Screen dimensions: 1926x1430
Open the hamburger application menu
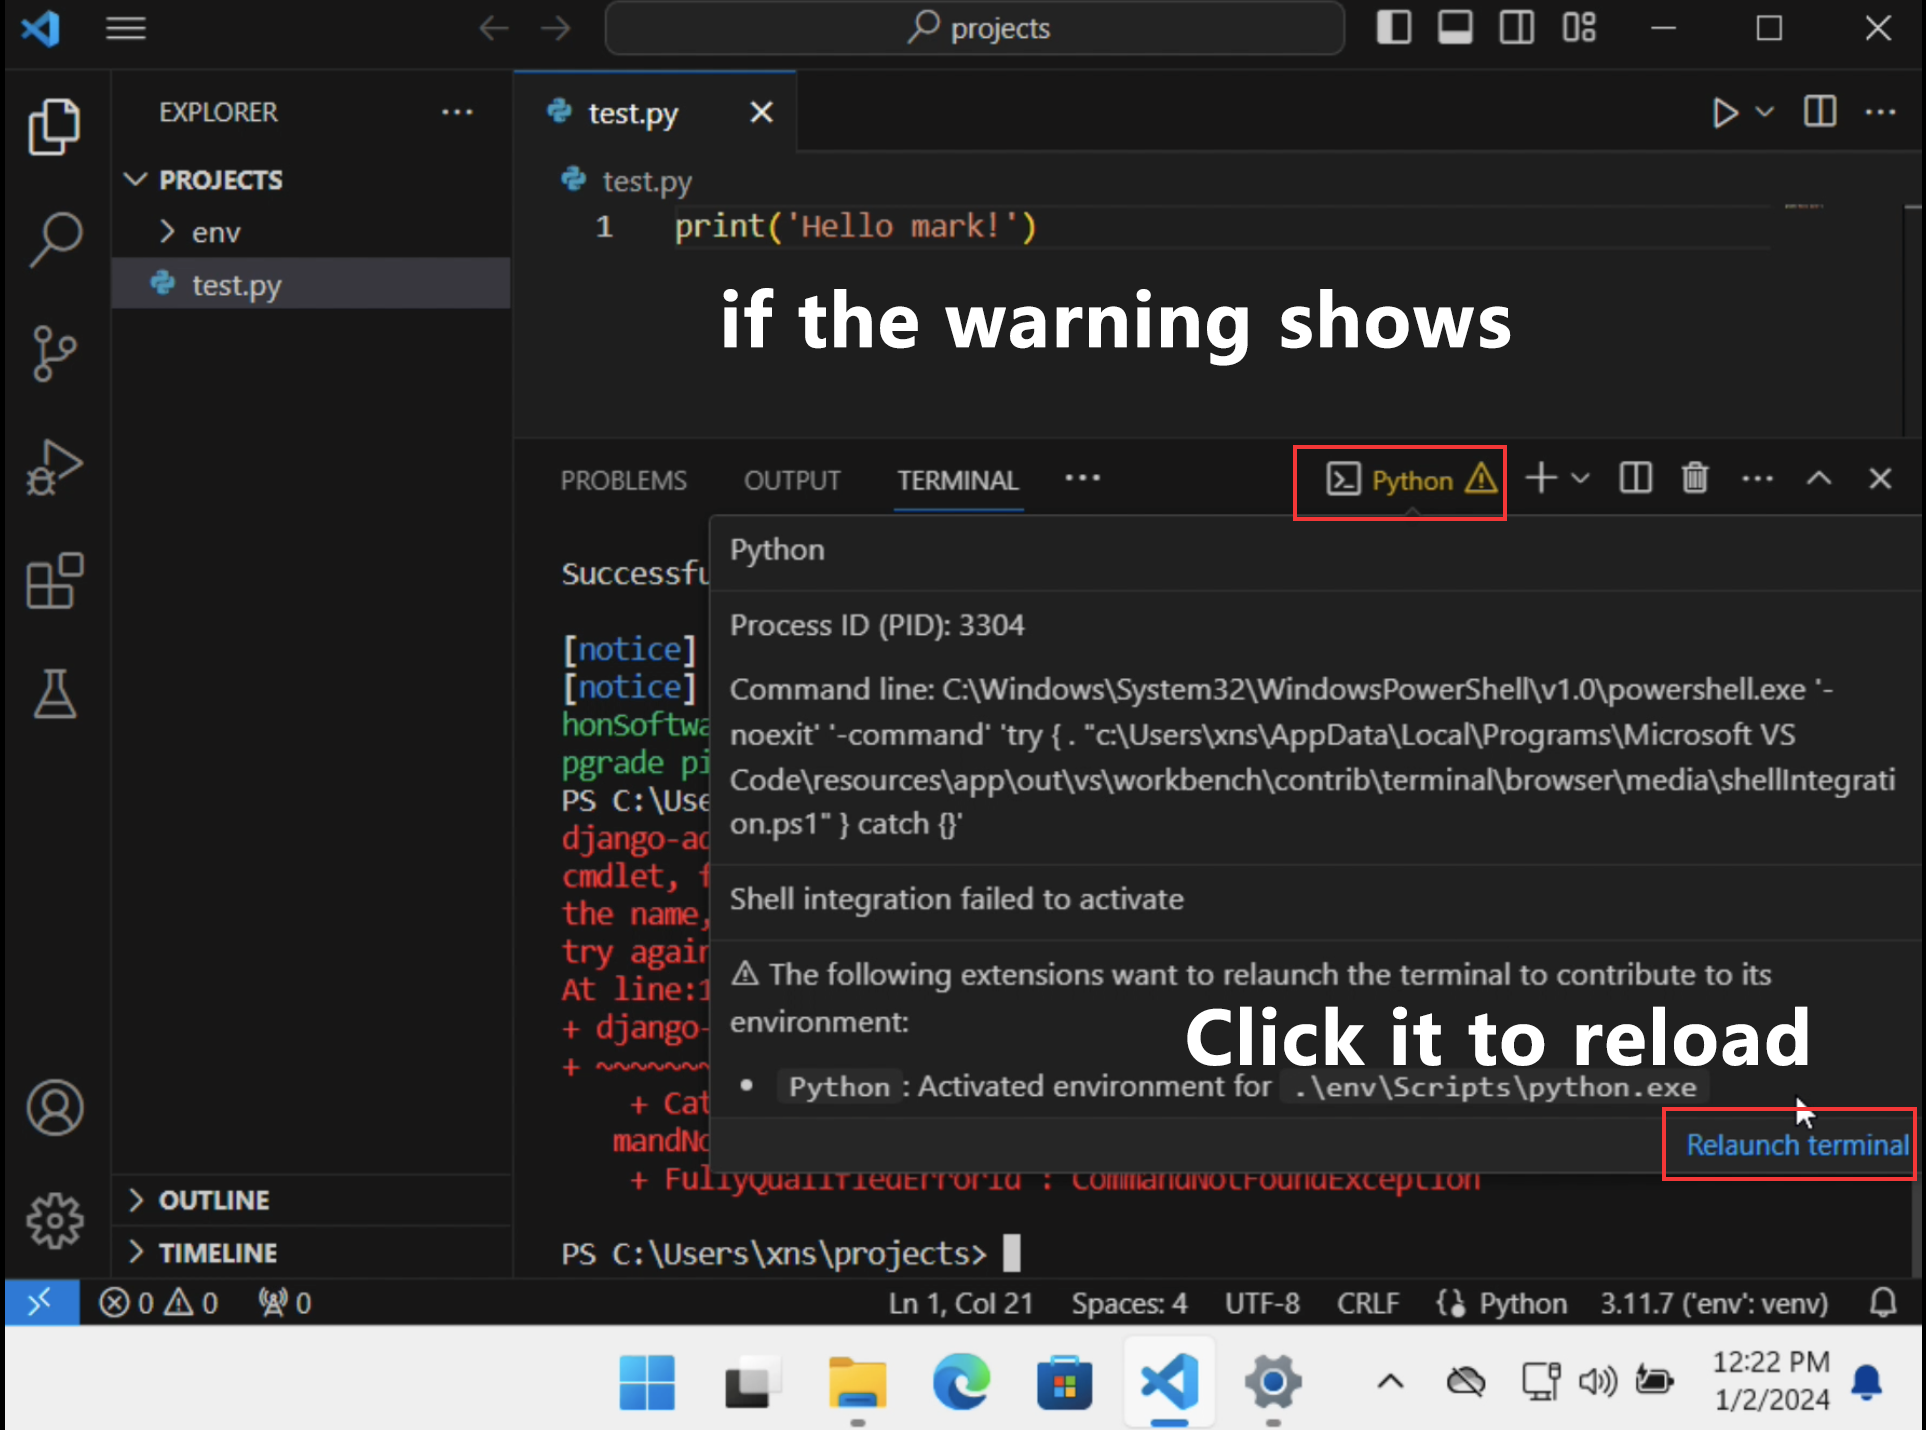[x=126, y=28]
